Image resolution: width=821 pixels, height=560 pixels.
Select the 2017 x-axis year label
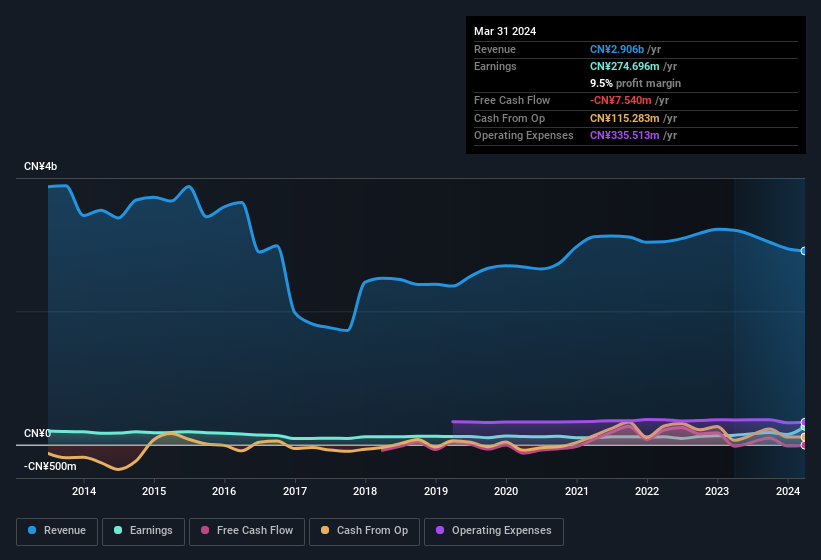[295, 491]
